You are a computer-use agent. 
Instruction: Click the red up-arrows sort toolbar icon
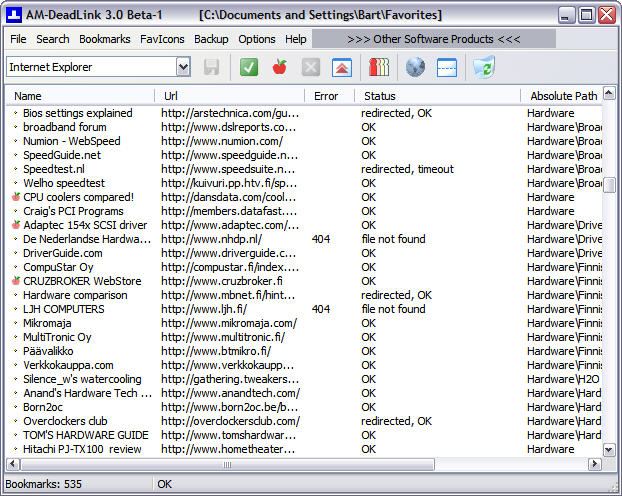342,67
